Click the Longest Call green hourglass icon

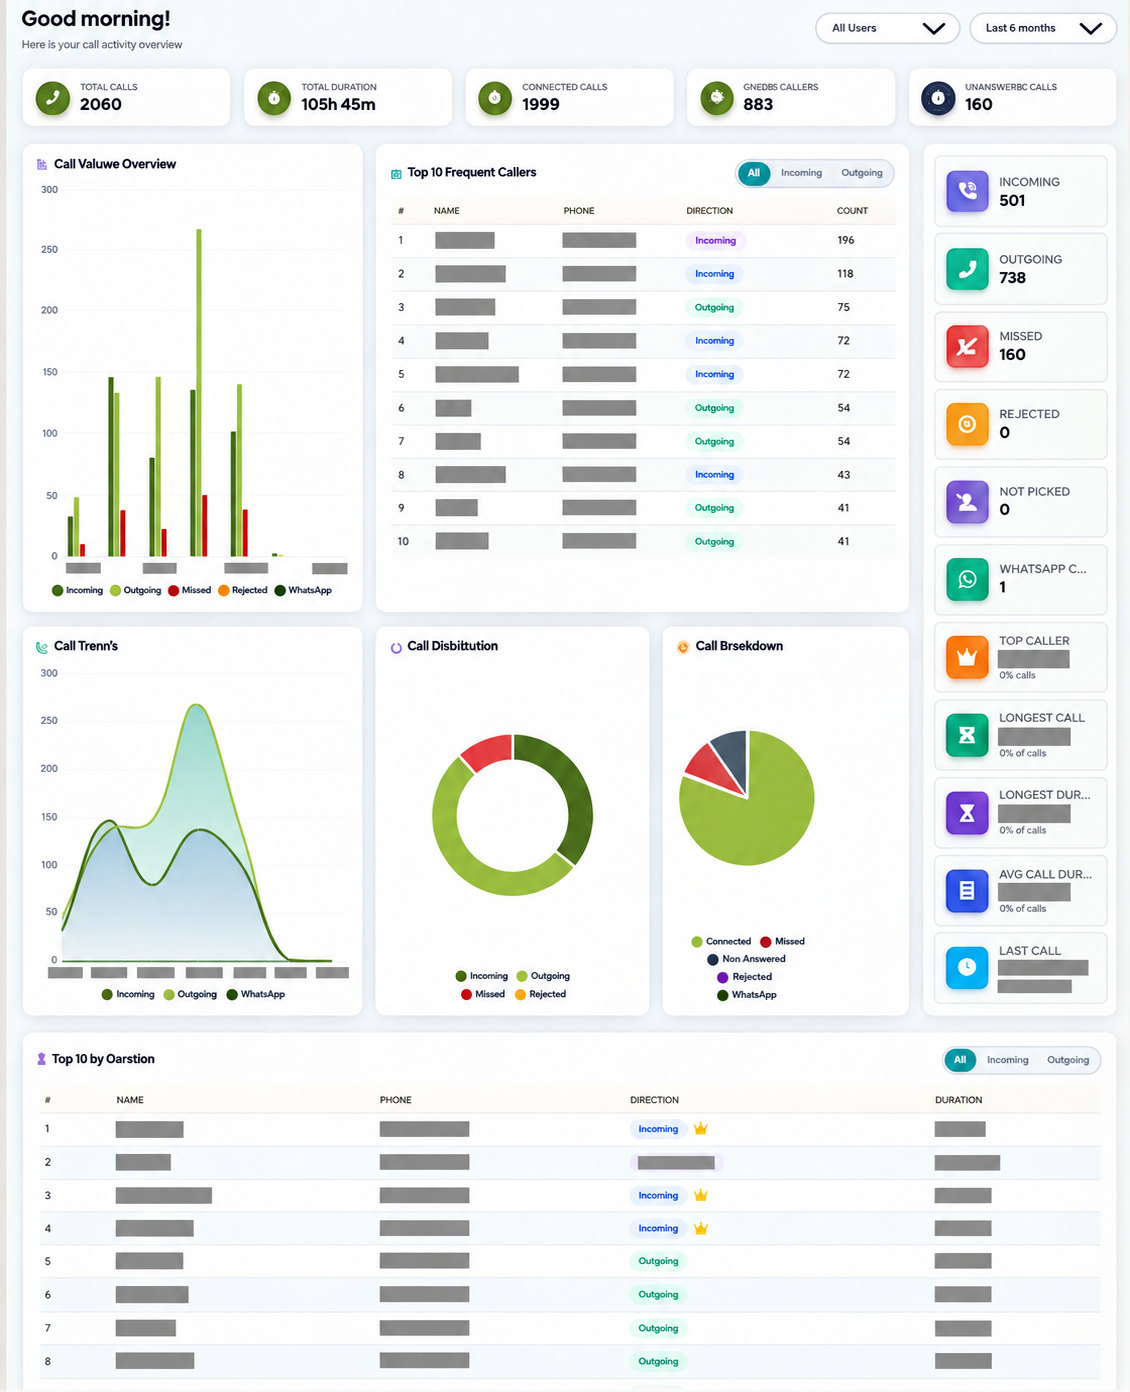pos(967,735)
